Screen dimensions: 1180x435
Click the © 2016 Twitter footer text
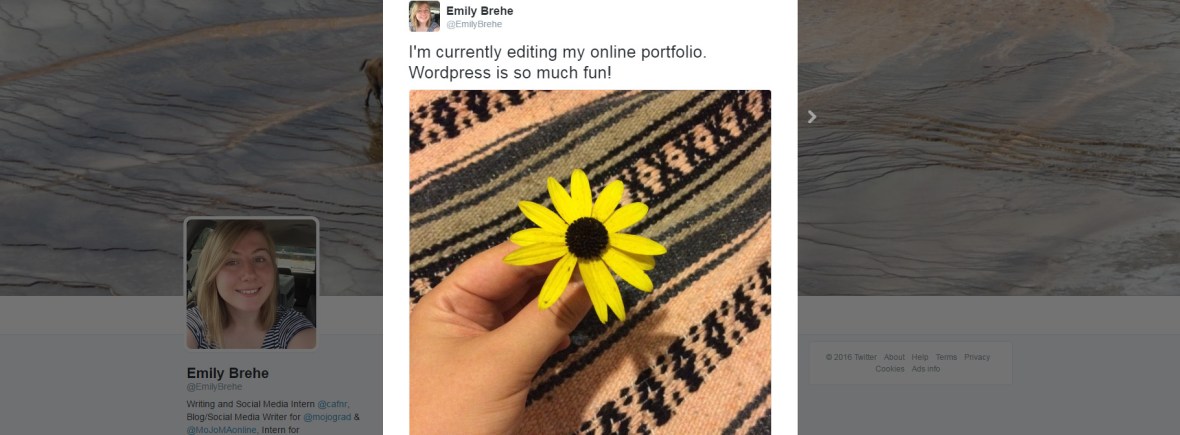(851, 357)
